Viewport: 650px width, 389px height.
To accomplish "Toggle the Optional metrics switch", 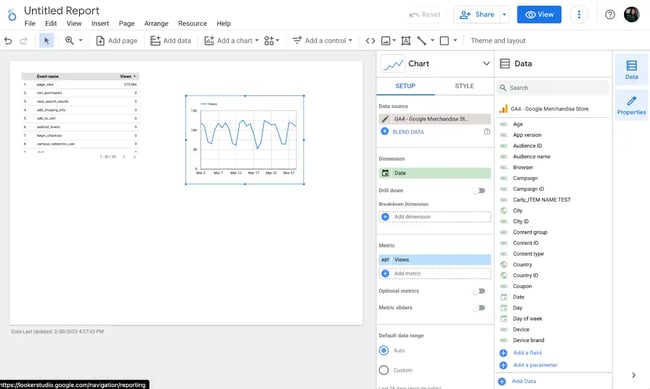I will [479, 291].
